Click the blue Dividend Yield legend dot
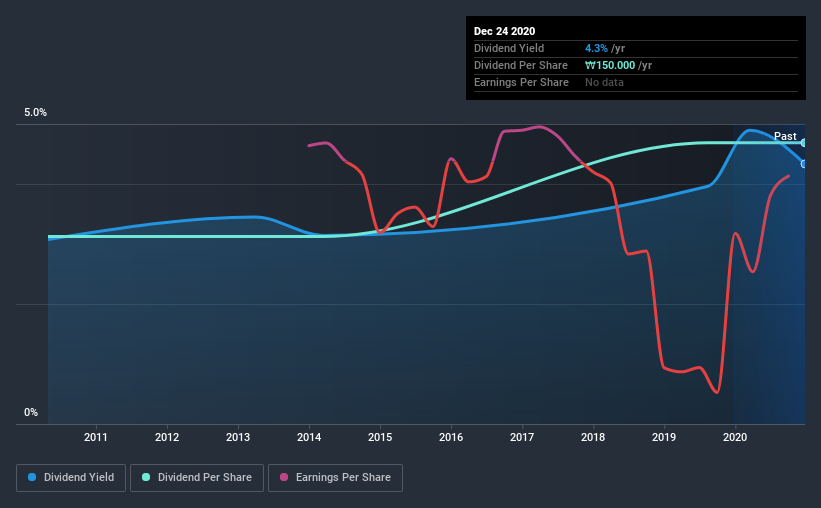Viewport: 821px width, 508px height. [x=32, y=477]
